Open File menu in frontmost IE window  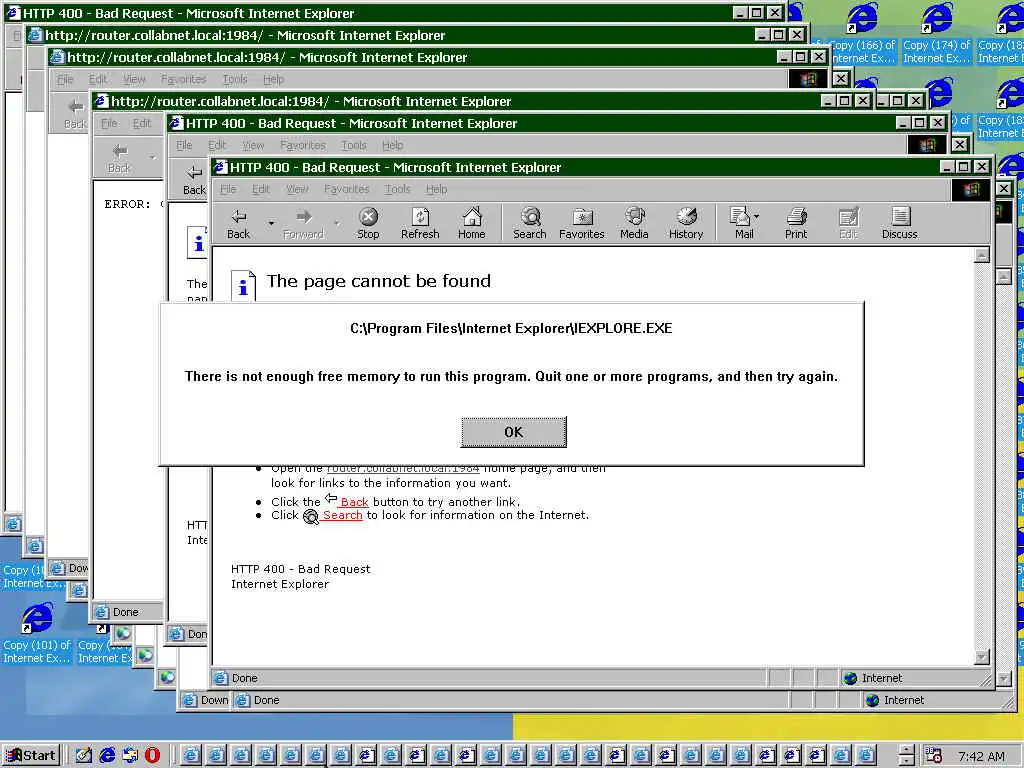[228, 189]
